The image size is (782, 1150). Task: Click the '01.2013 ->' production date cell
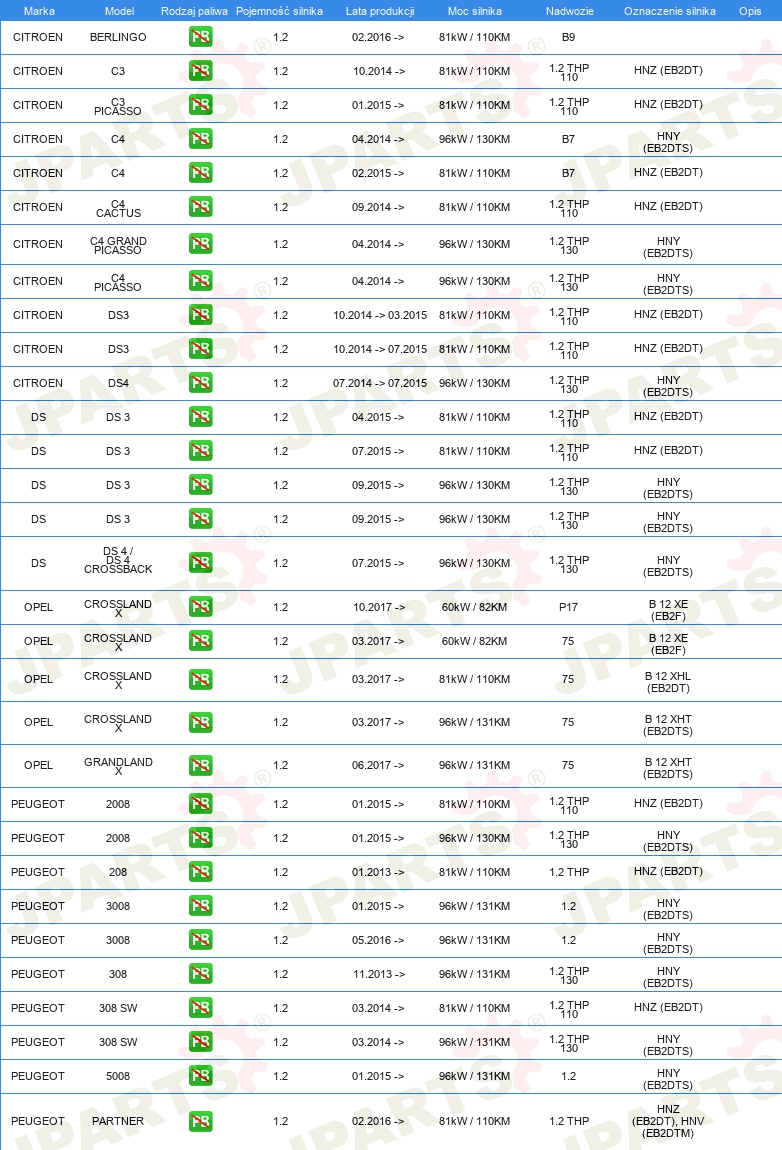point(378,872)
